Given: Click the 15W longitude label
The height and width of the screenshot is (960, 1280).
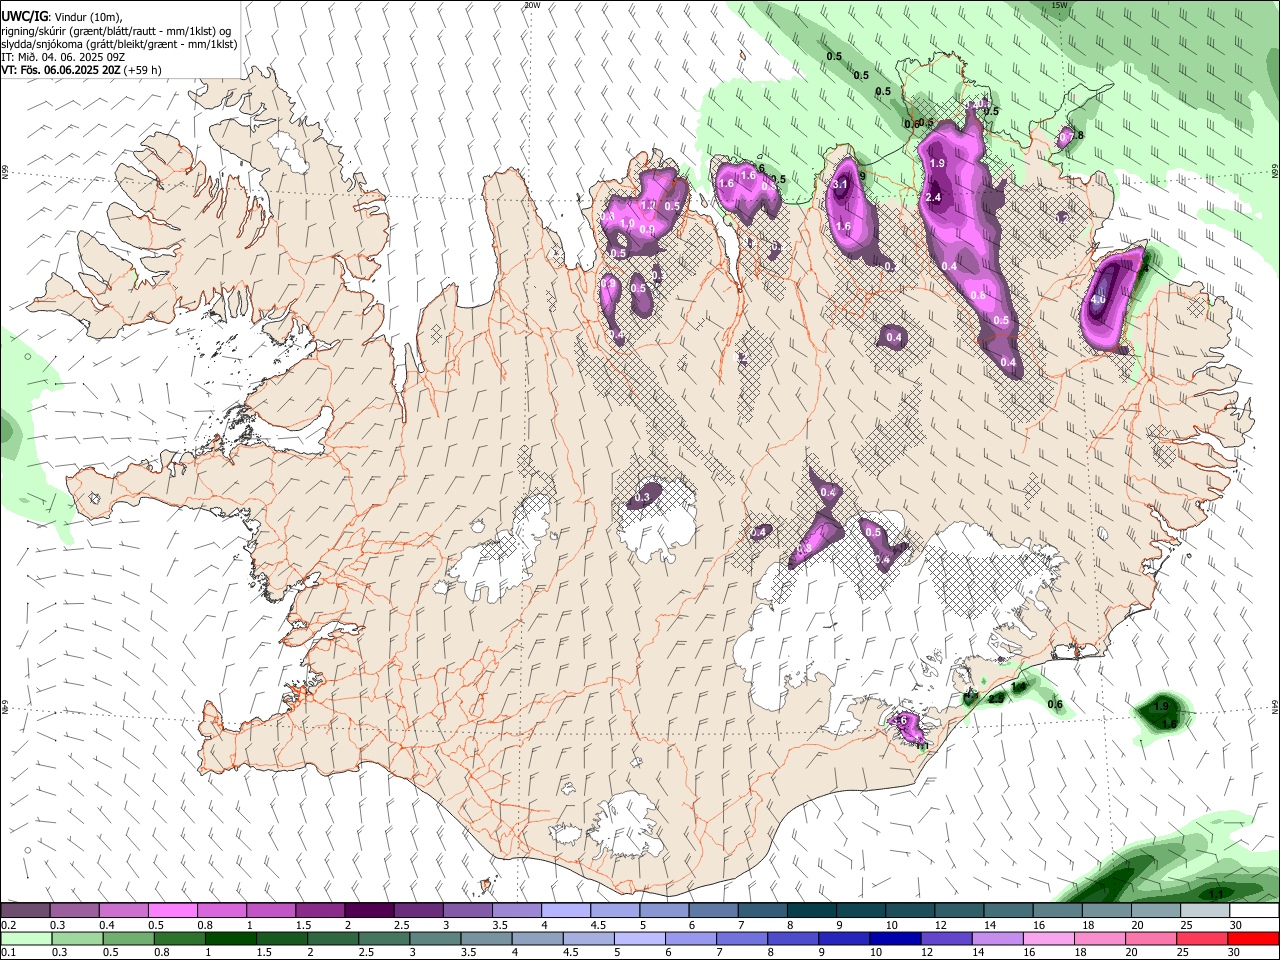Looking at the screenshot, I should click(x=1060, y=5).
